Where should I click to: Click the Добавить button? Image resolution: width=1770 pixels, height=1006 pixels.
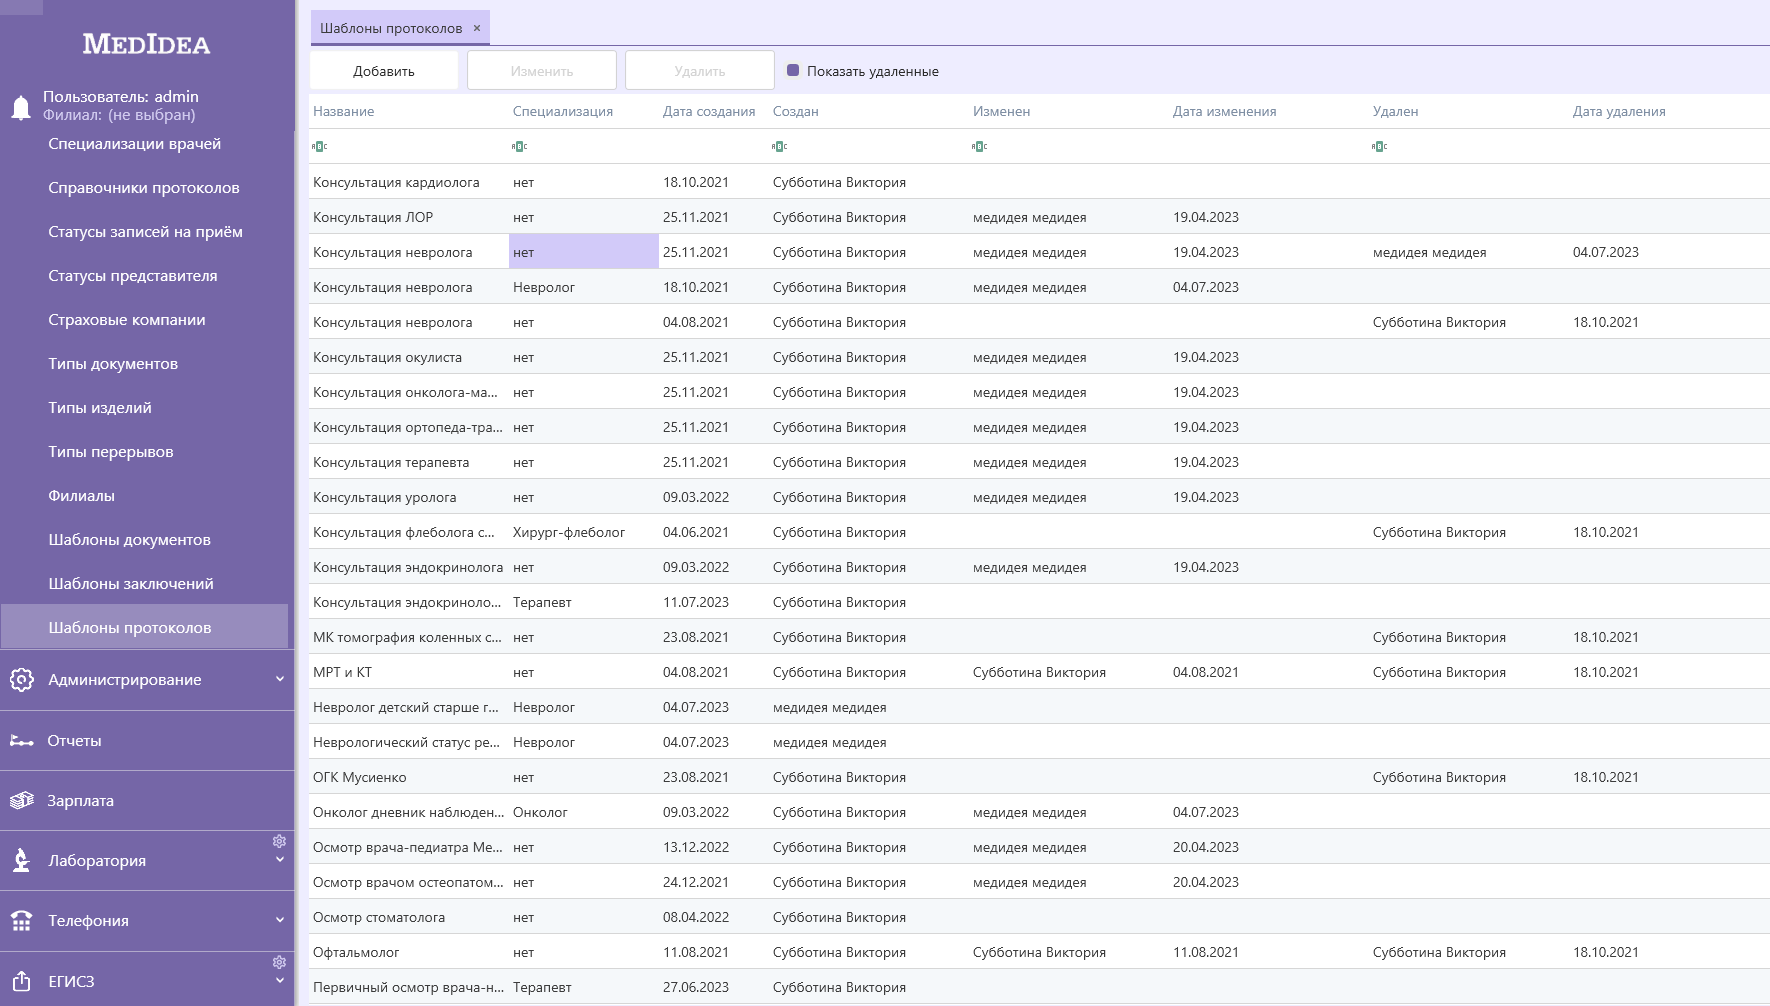[x=384, y=70]
